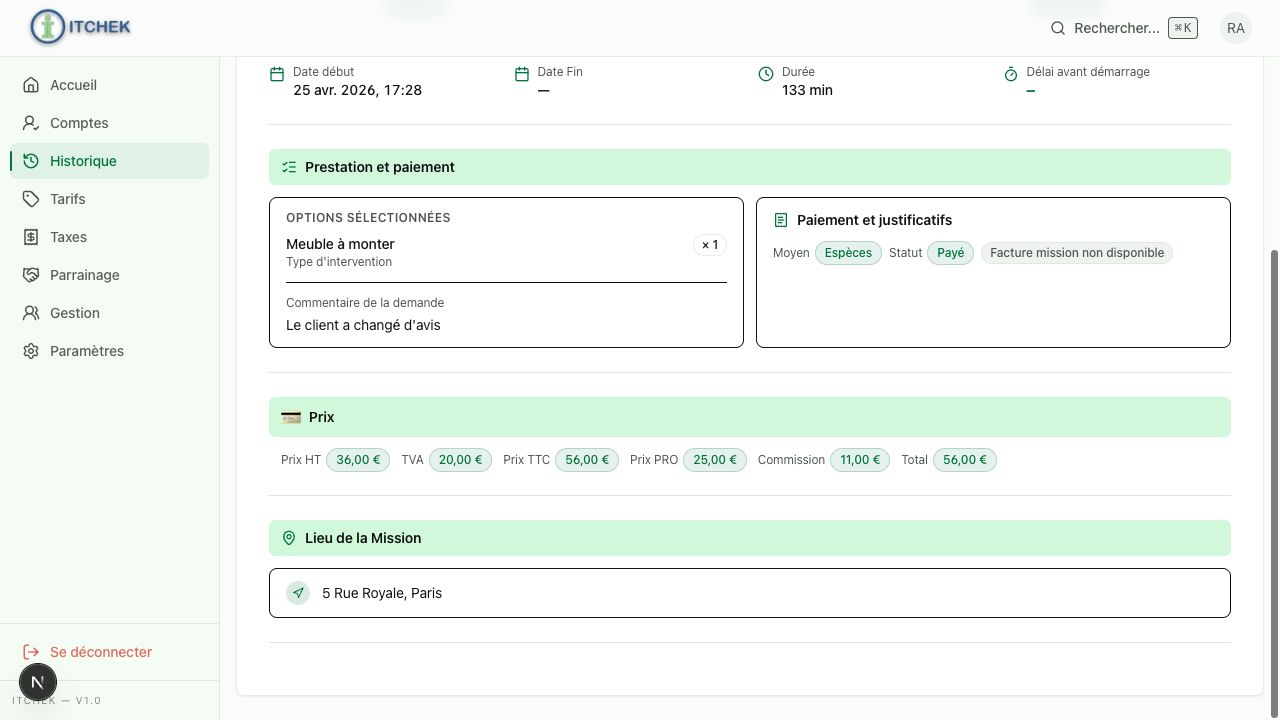Image resolution: width=1280 pixels, height=720 pixels.
Task: Click the Paramètres gear icon
Action: (x=31, y=351)
